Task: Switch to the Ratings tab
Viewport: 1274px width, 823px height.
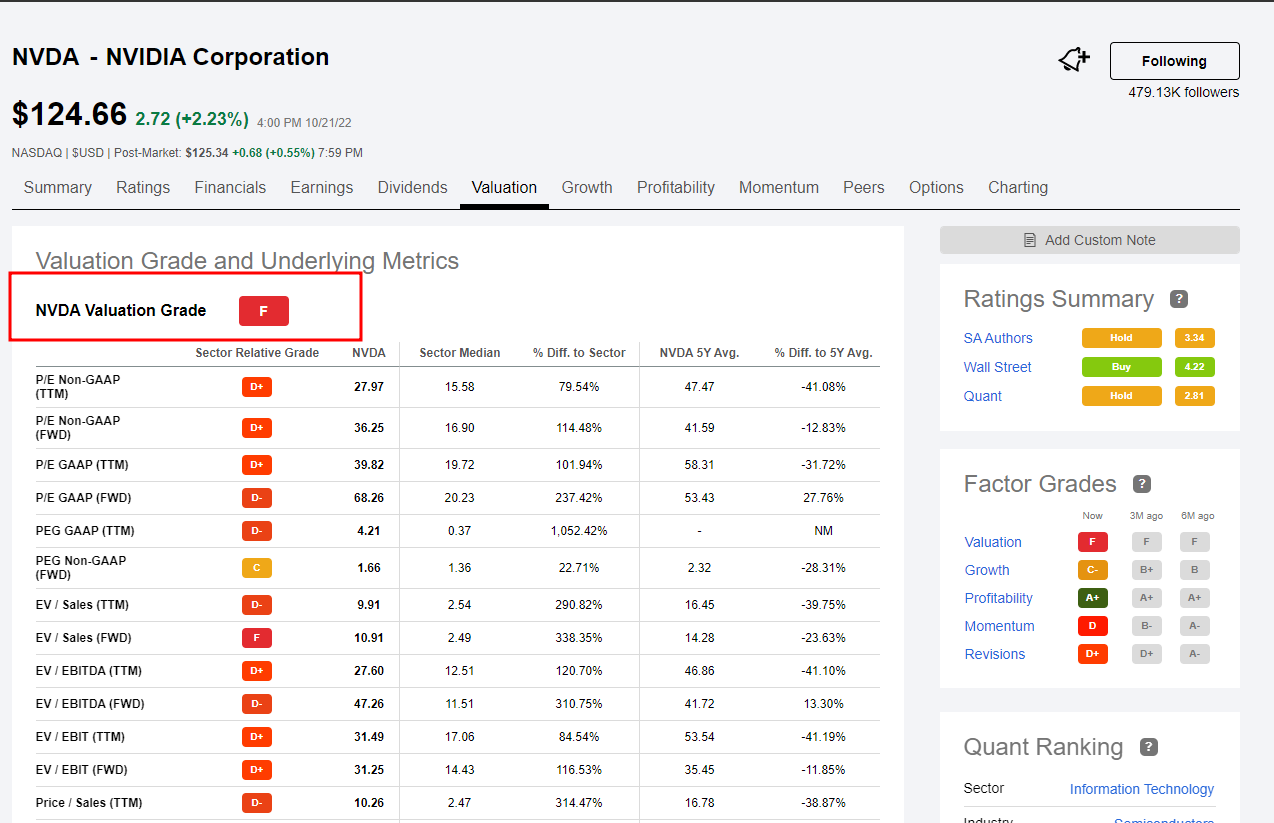Action: [143, 188]
